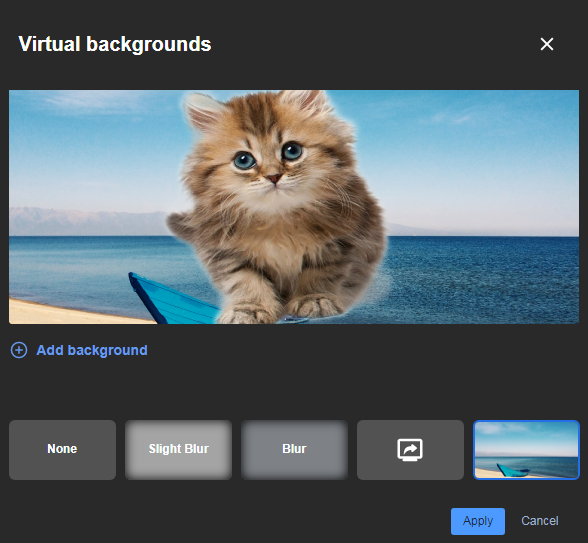Click the Add background link text

92,350
